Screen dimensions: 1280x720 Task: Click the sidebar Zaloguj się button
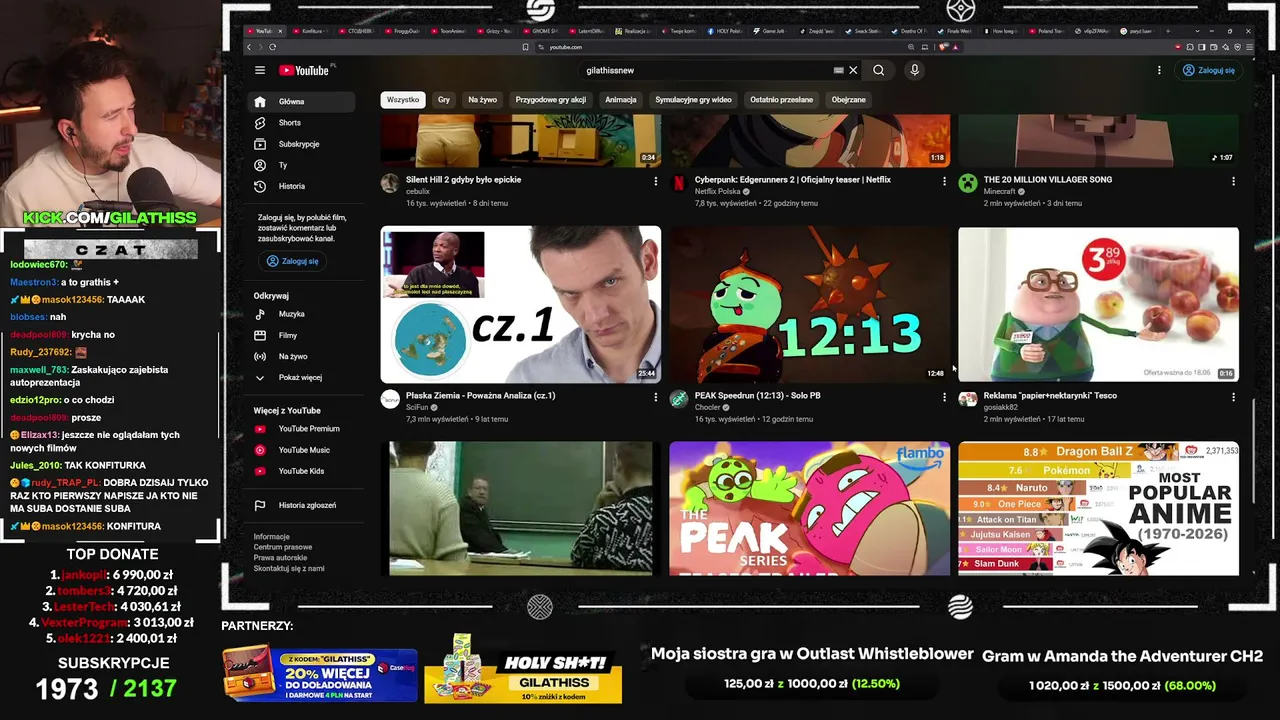click(292, 261)
